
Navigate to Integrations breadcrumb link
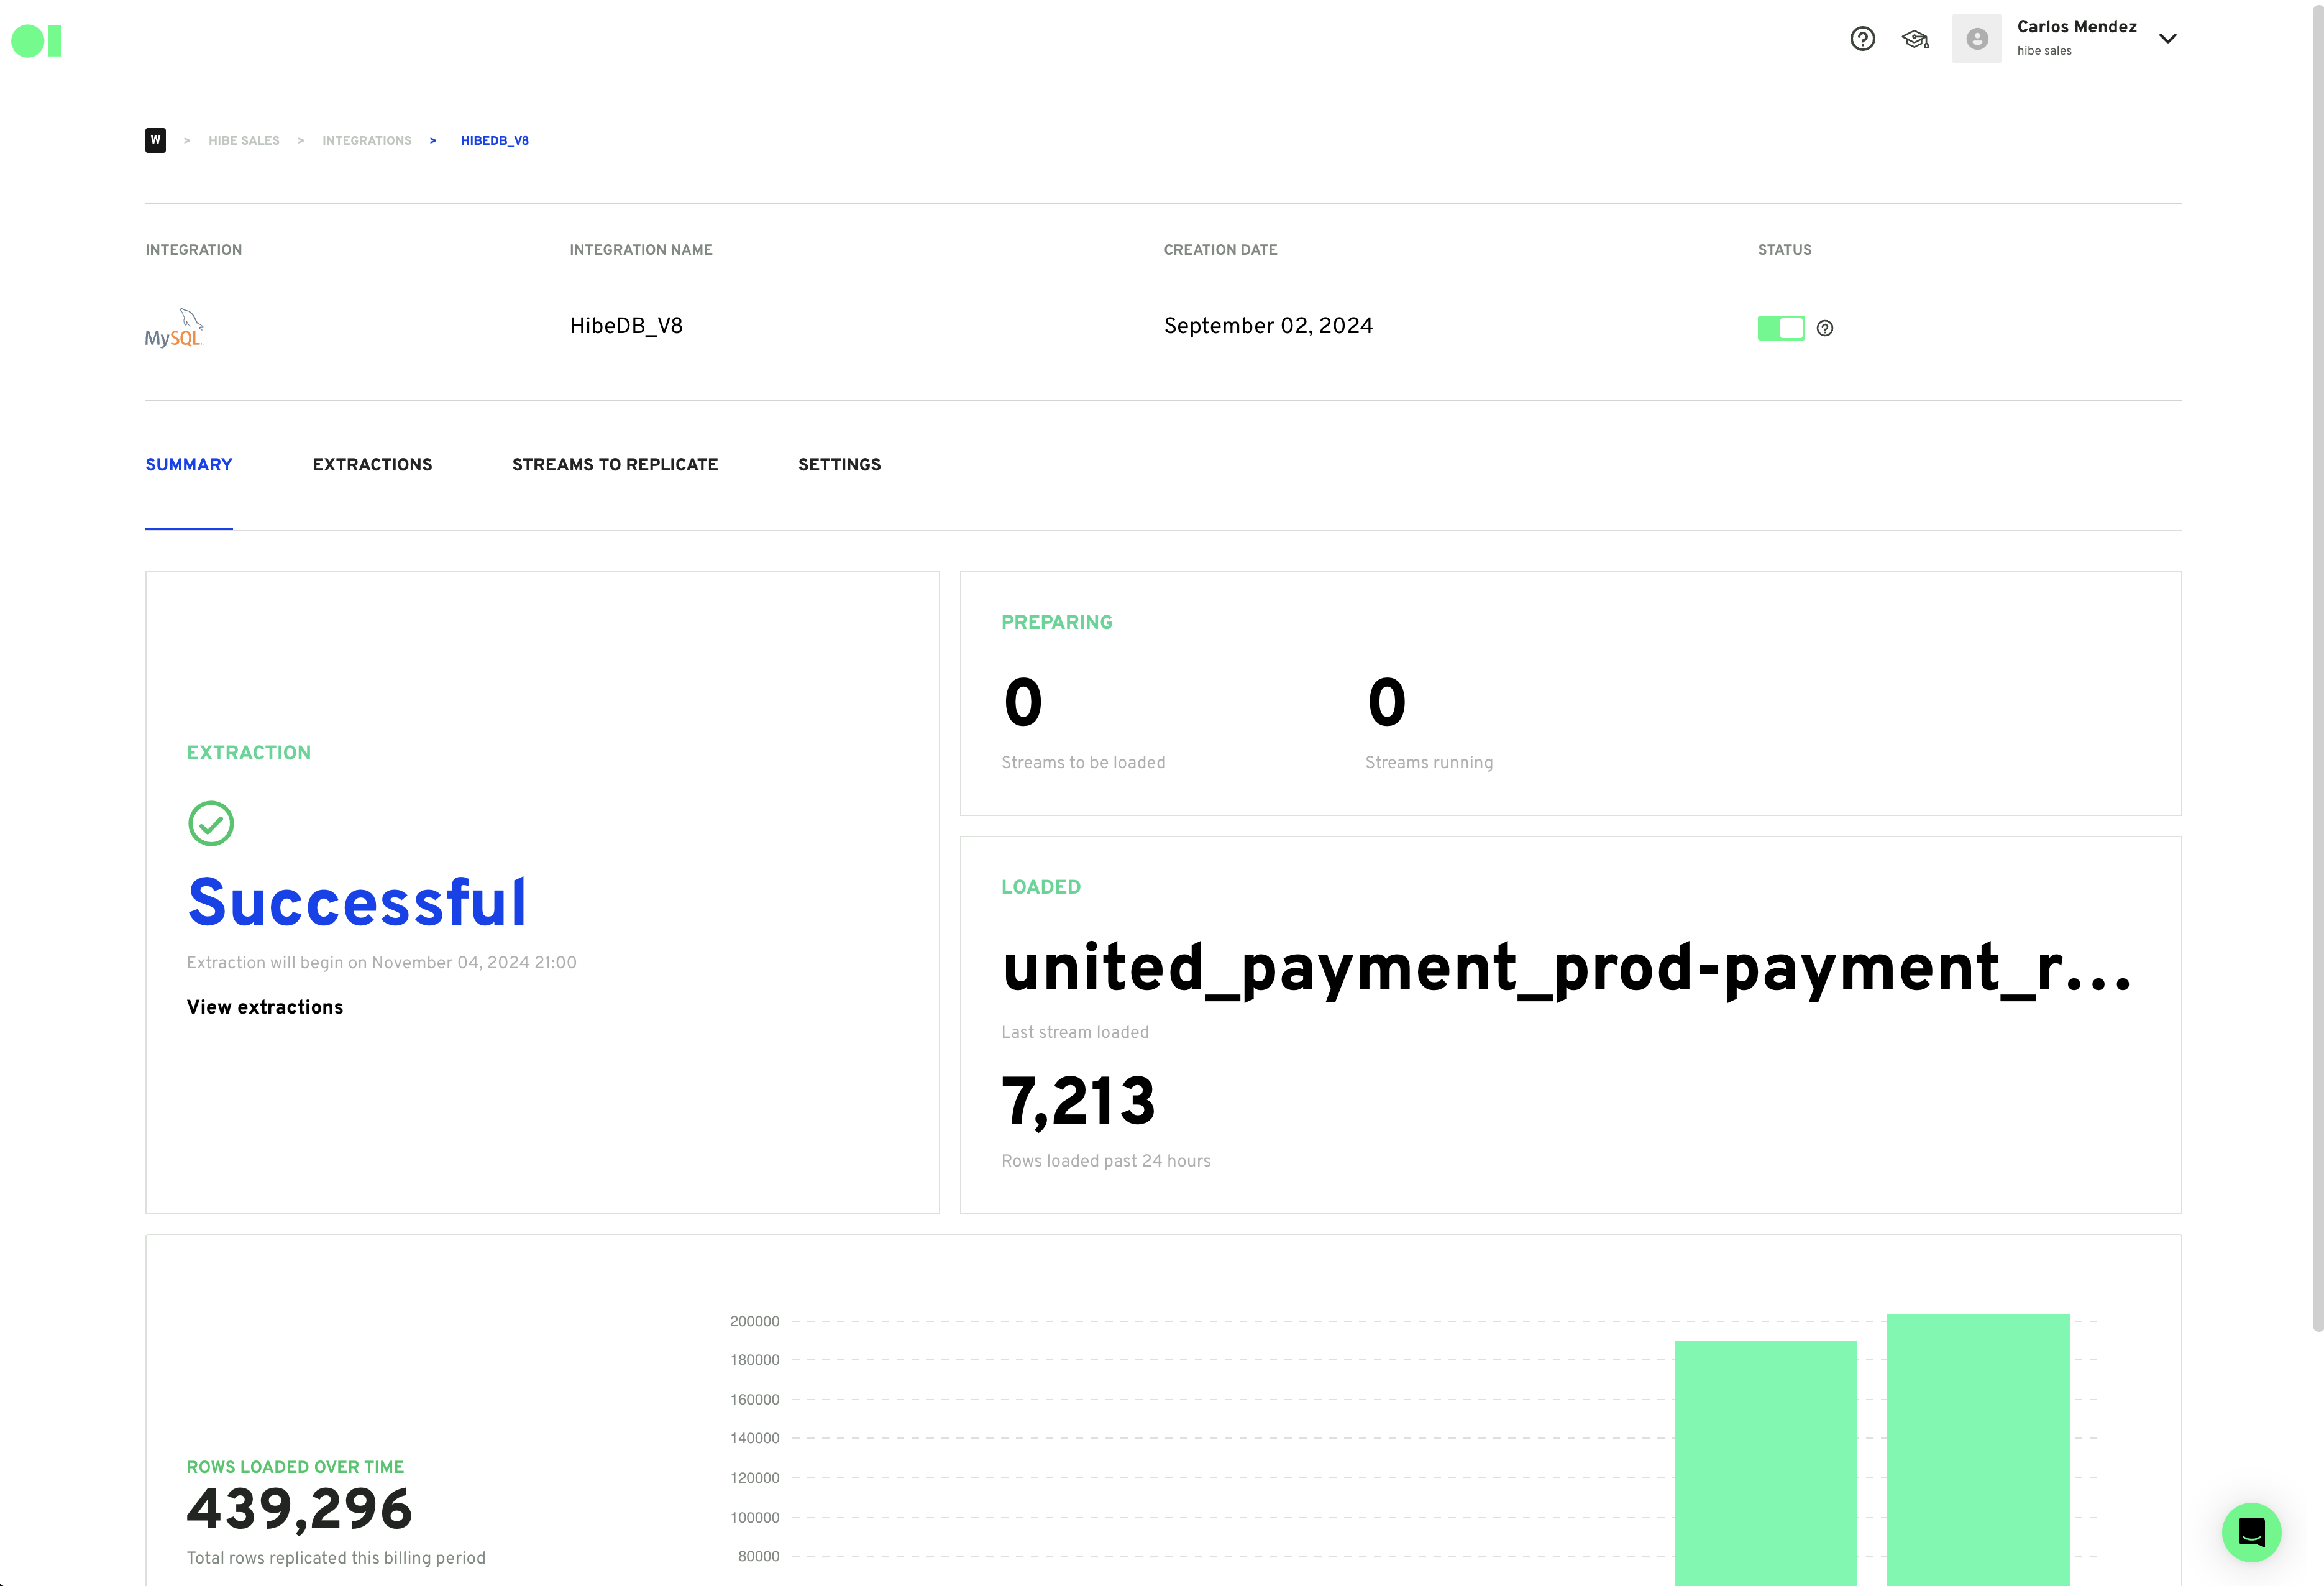click(x=367, y=141)
